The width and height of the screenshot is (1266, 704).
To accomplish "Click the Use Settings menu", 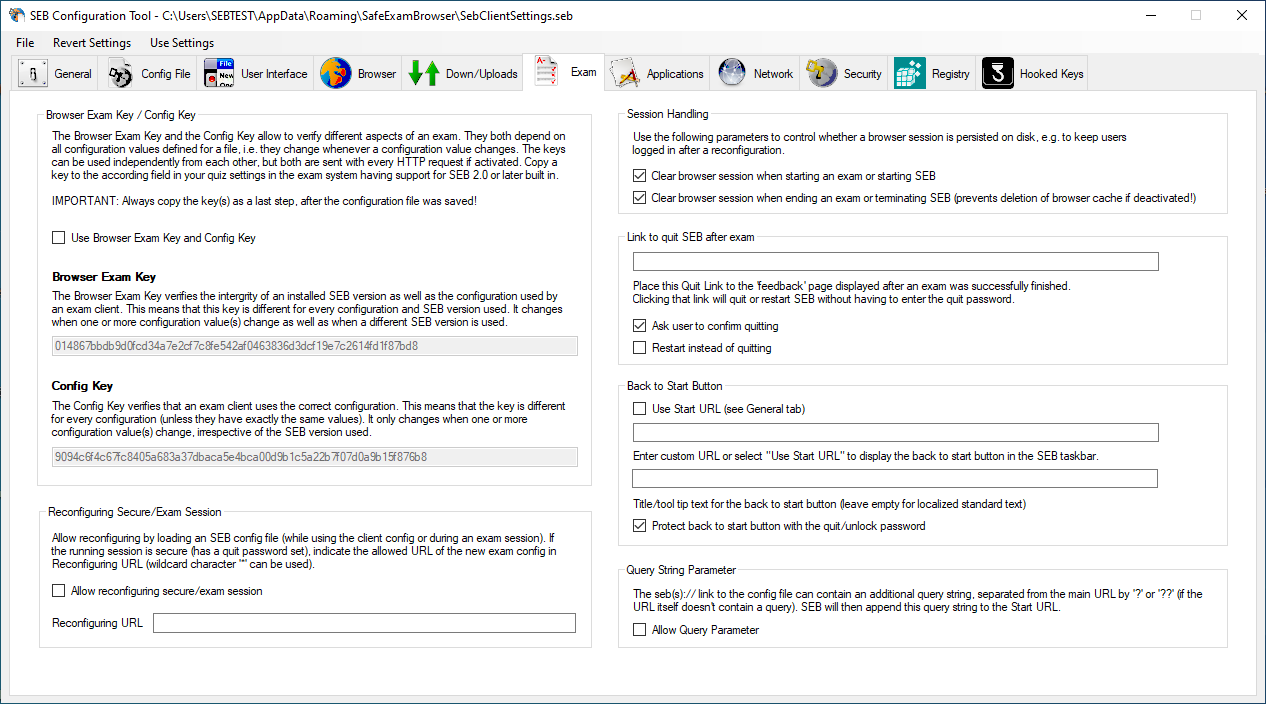I will 181,43.
